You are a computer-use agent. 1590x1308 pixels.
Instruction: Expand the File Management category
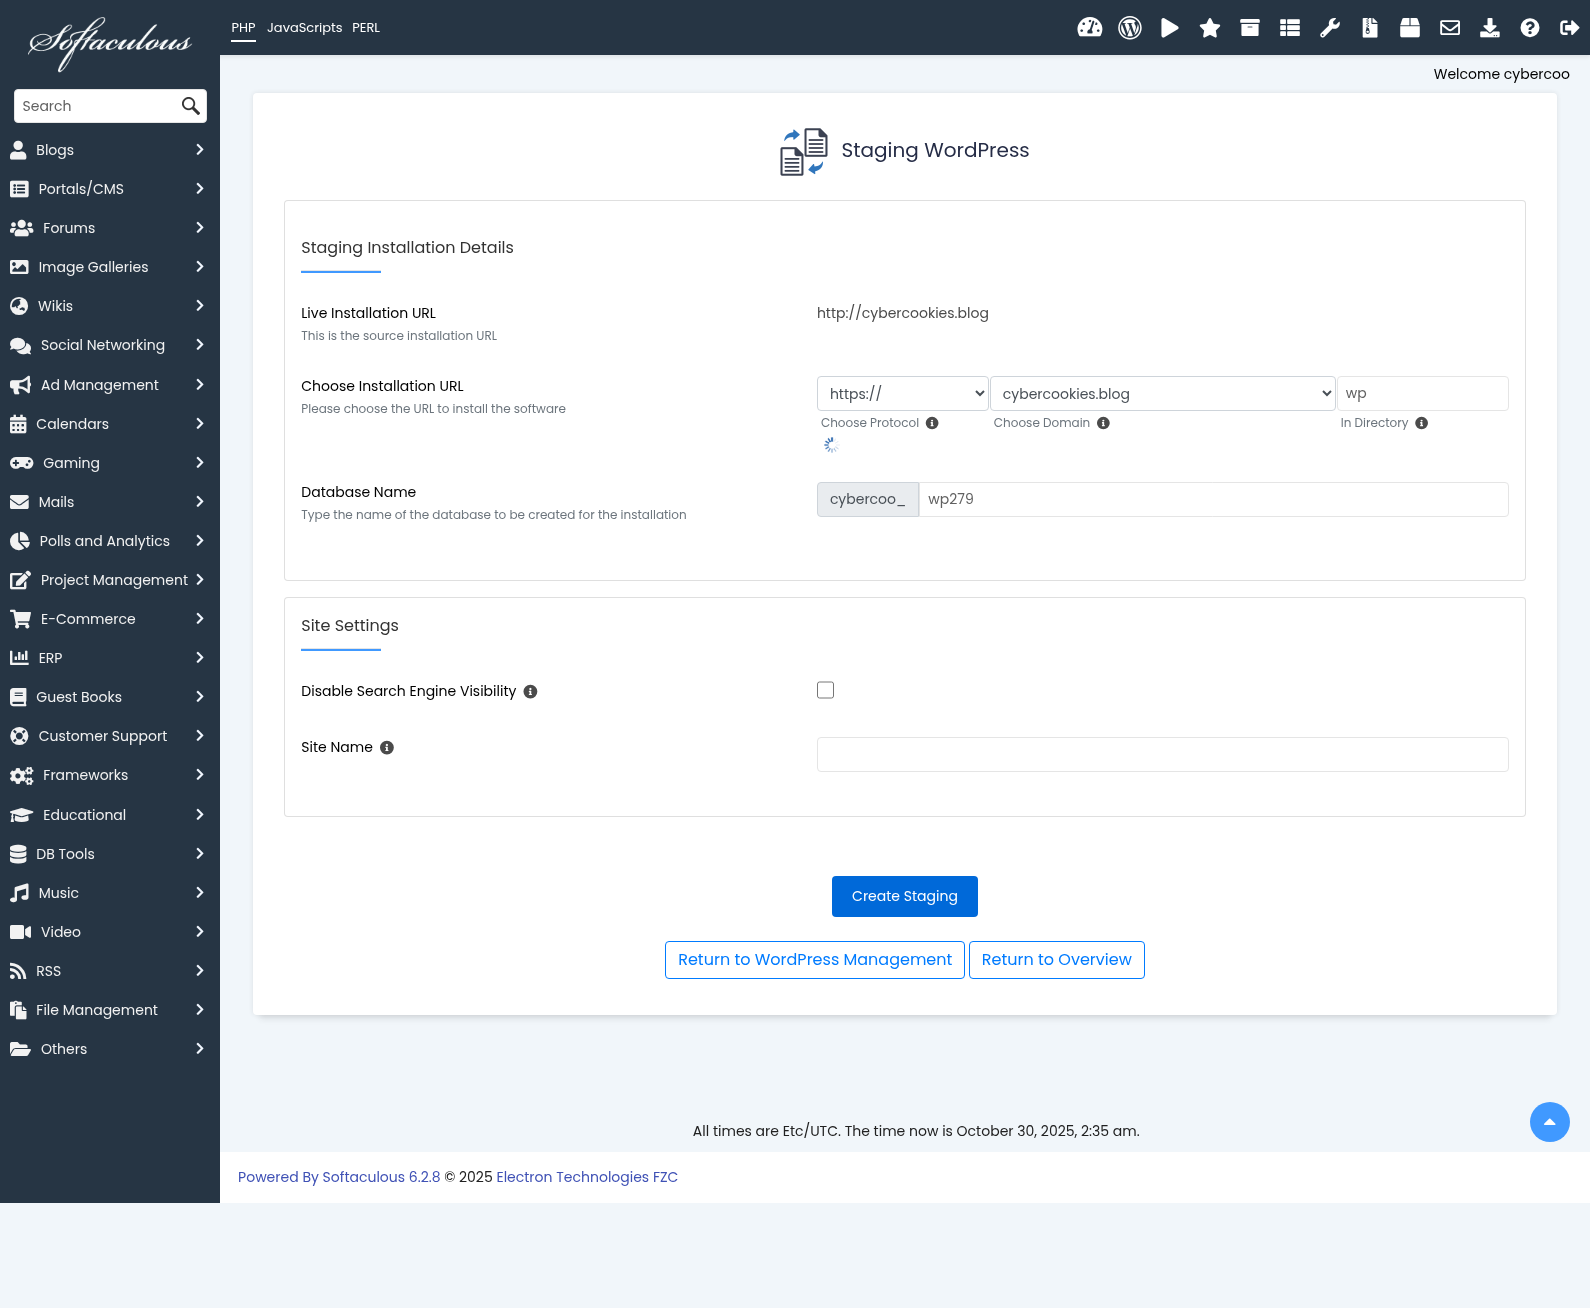110,1010
